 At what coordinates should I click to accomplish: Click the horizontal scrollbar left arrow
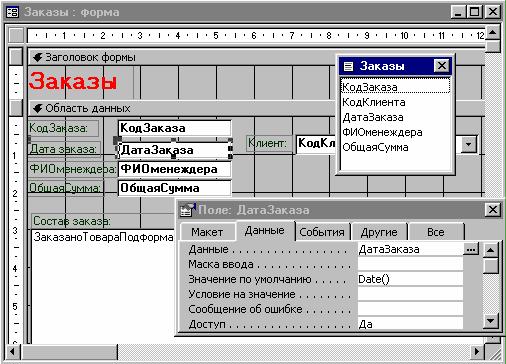tap(13, 351)
